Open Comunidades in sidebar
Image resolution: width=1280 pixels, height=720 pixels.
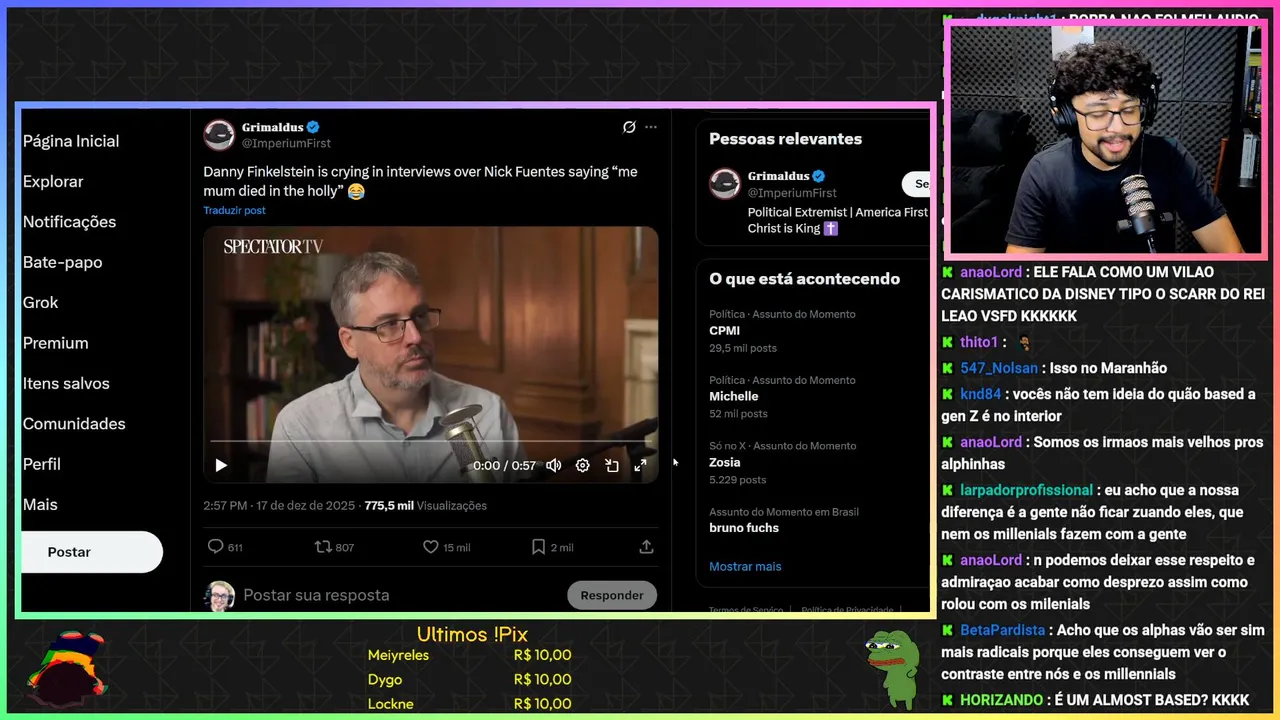(x=74, y=424)
